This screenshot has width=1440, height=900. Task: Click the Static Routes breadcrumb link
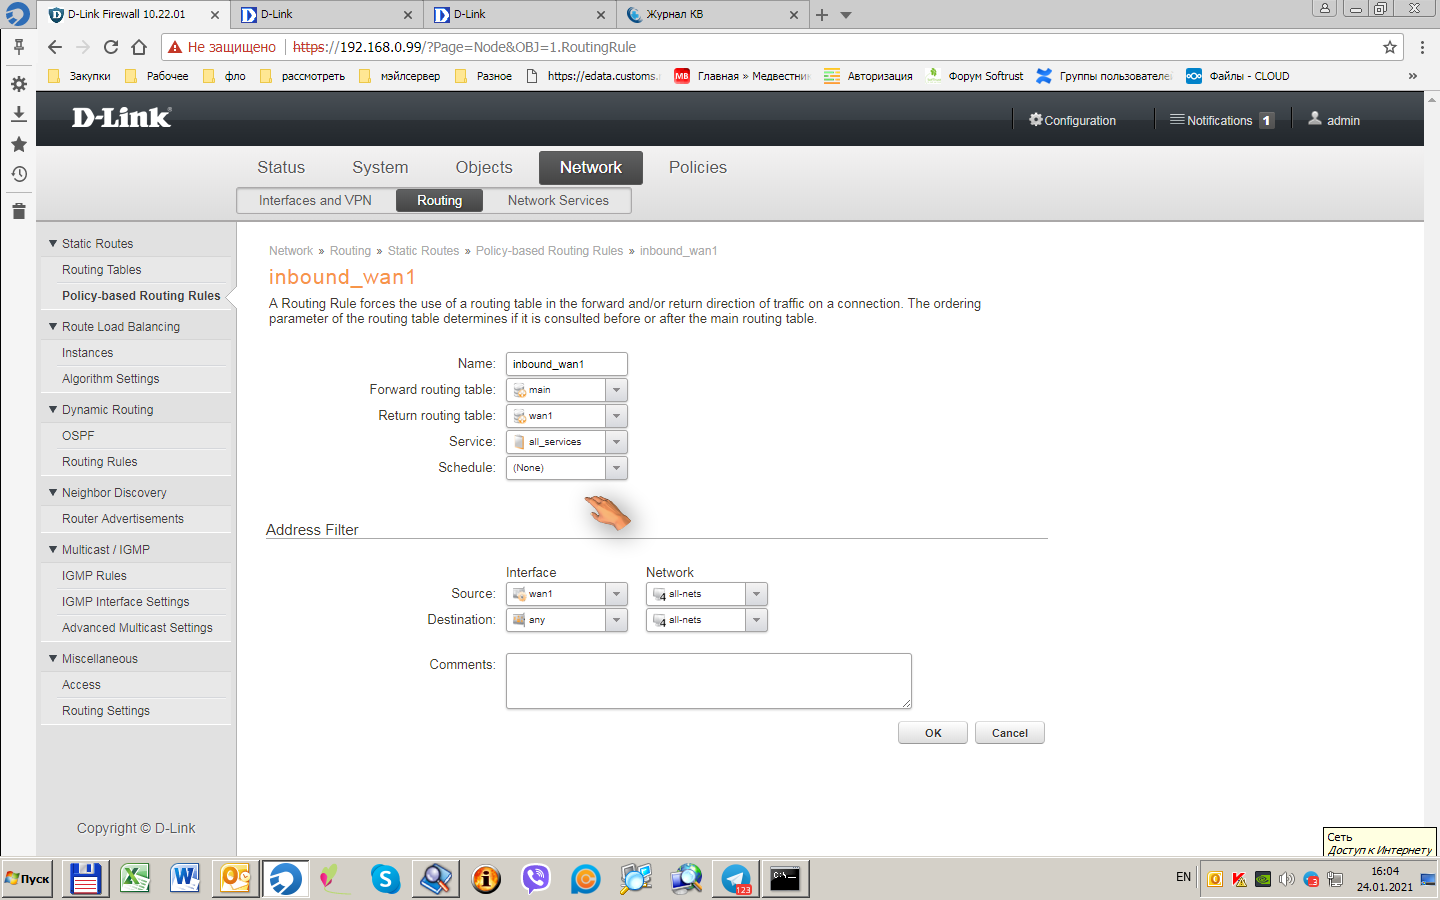(423, 251)
